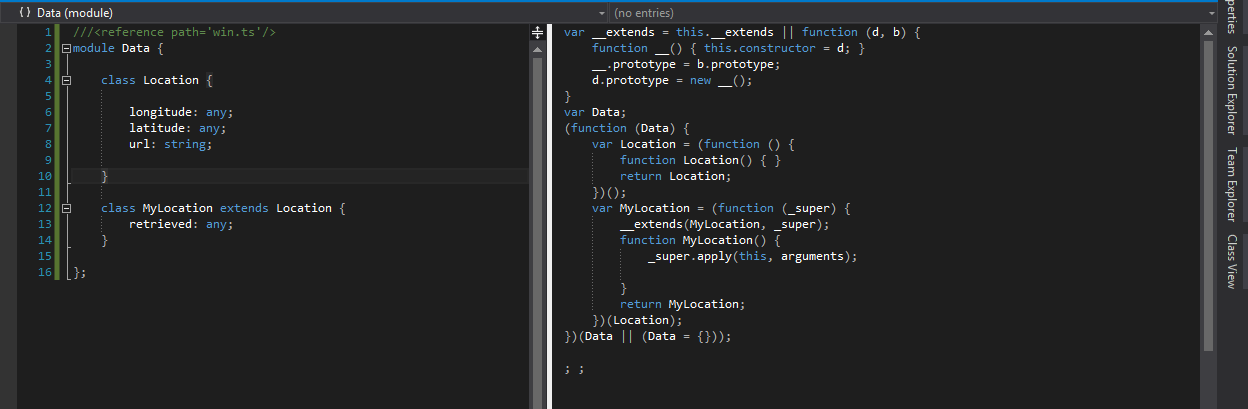The image size is (1248, 409).
Task: Click the '_super.apply(this, arguments);' line
Action: [x=753, y=256]
